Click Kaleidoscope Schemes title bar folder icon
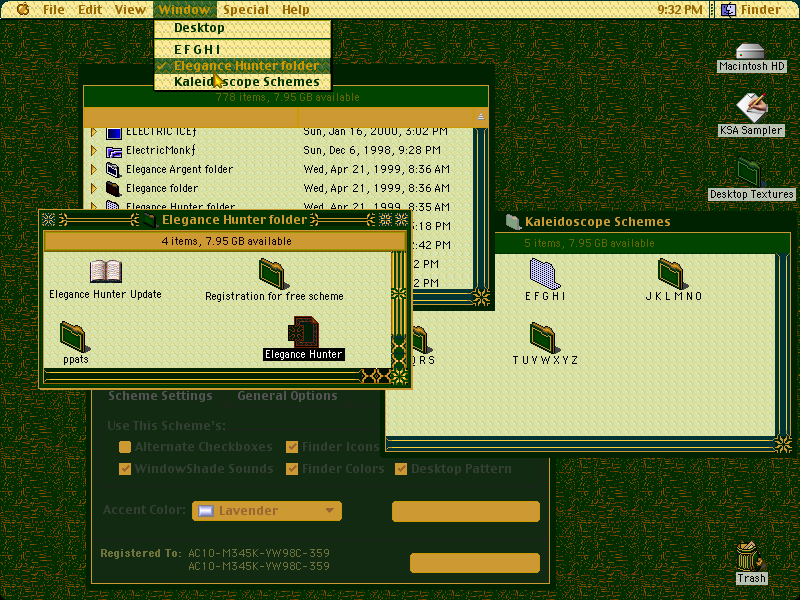This screenshot has height=600, width=800. 513,221
